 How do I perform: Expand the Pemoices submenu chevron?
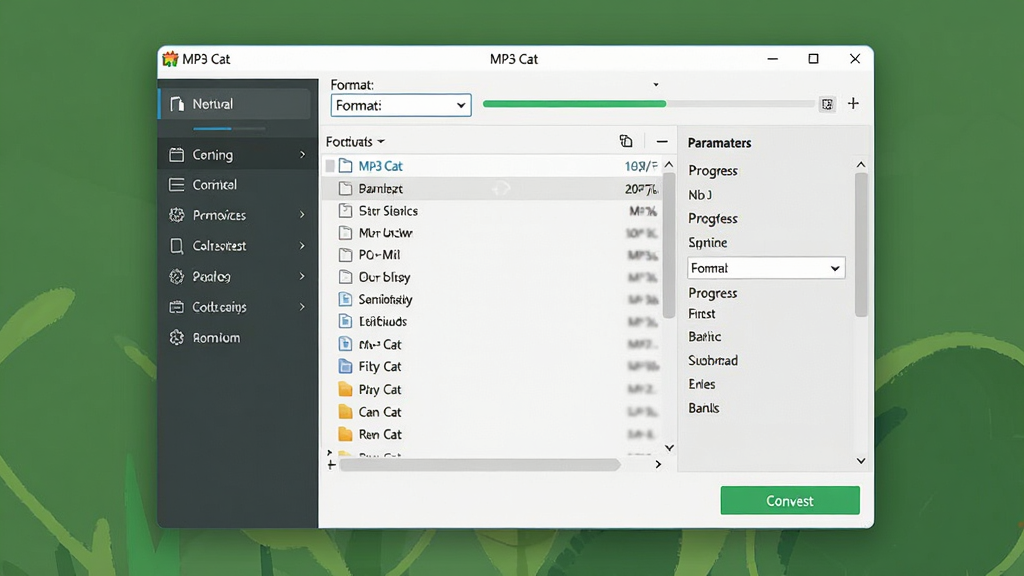point(302,215)
